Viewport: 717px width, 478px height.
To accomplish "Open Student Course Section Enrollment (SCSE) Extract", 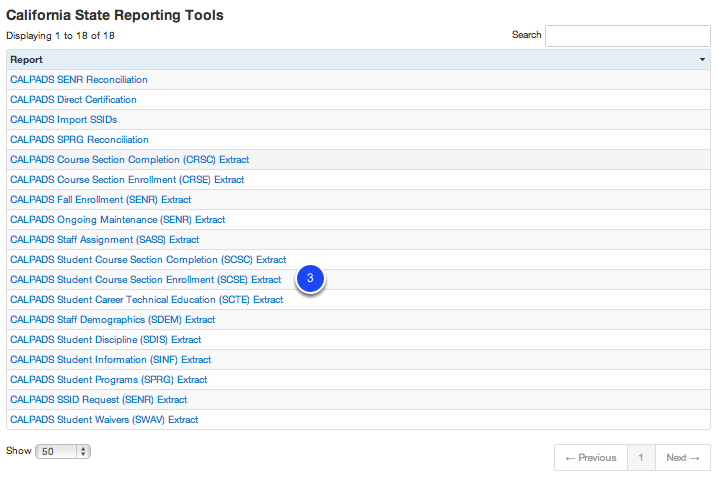I will coord(145,280).
